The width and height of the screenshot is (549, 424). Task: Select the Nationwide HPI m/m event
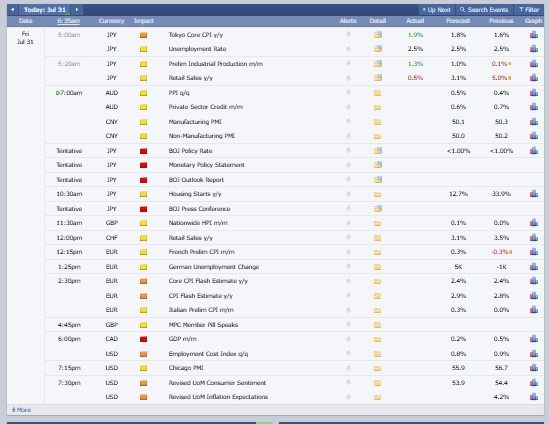pos(198,223)
